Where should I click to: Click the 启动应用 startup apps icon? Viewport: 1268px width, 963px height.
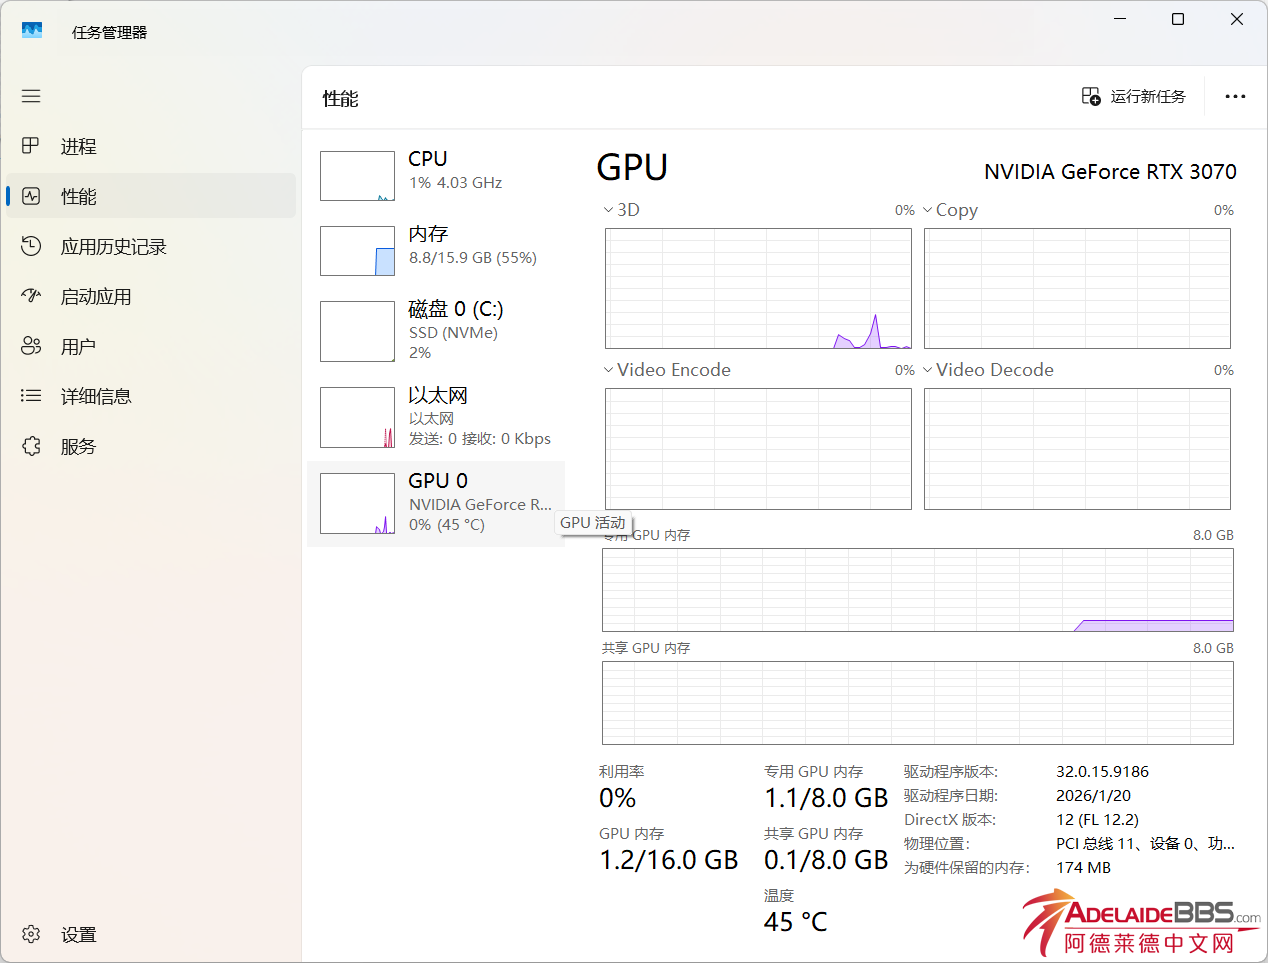(31, 296)
